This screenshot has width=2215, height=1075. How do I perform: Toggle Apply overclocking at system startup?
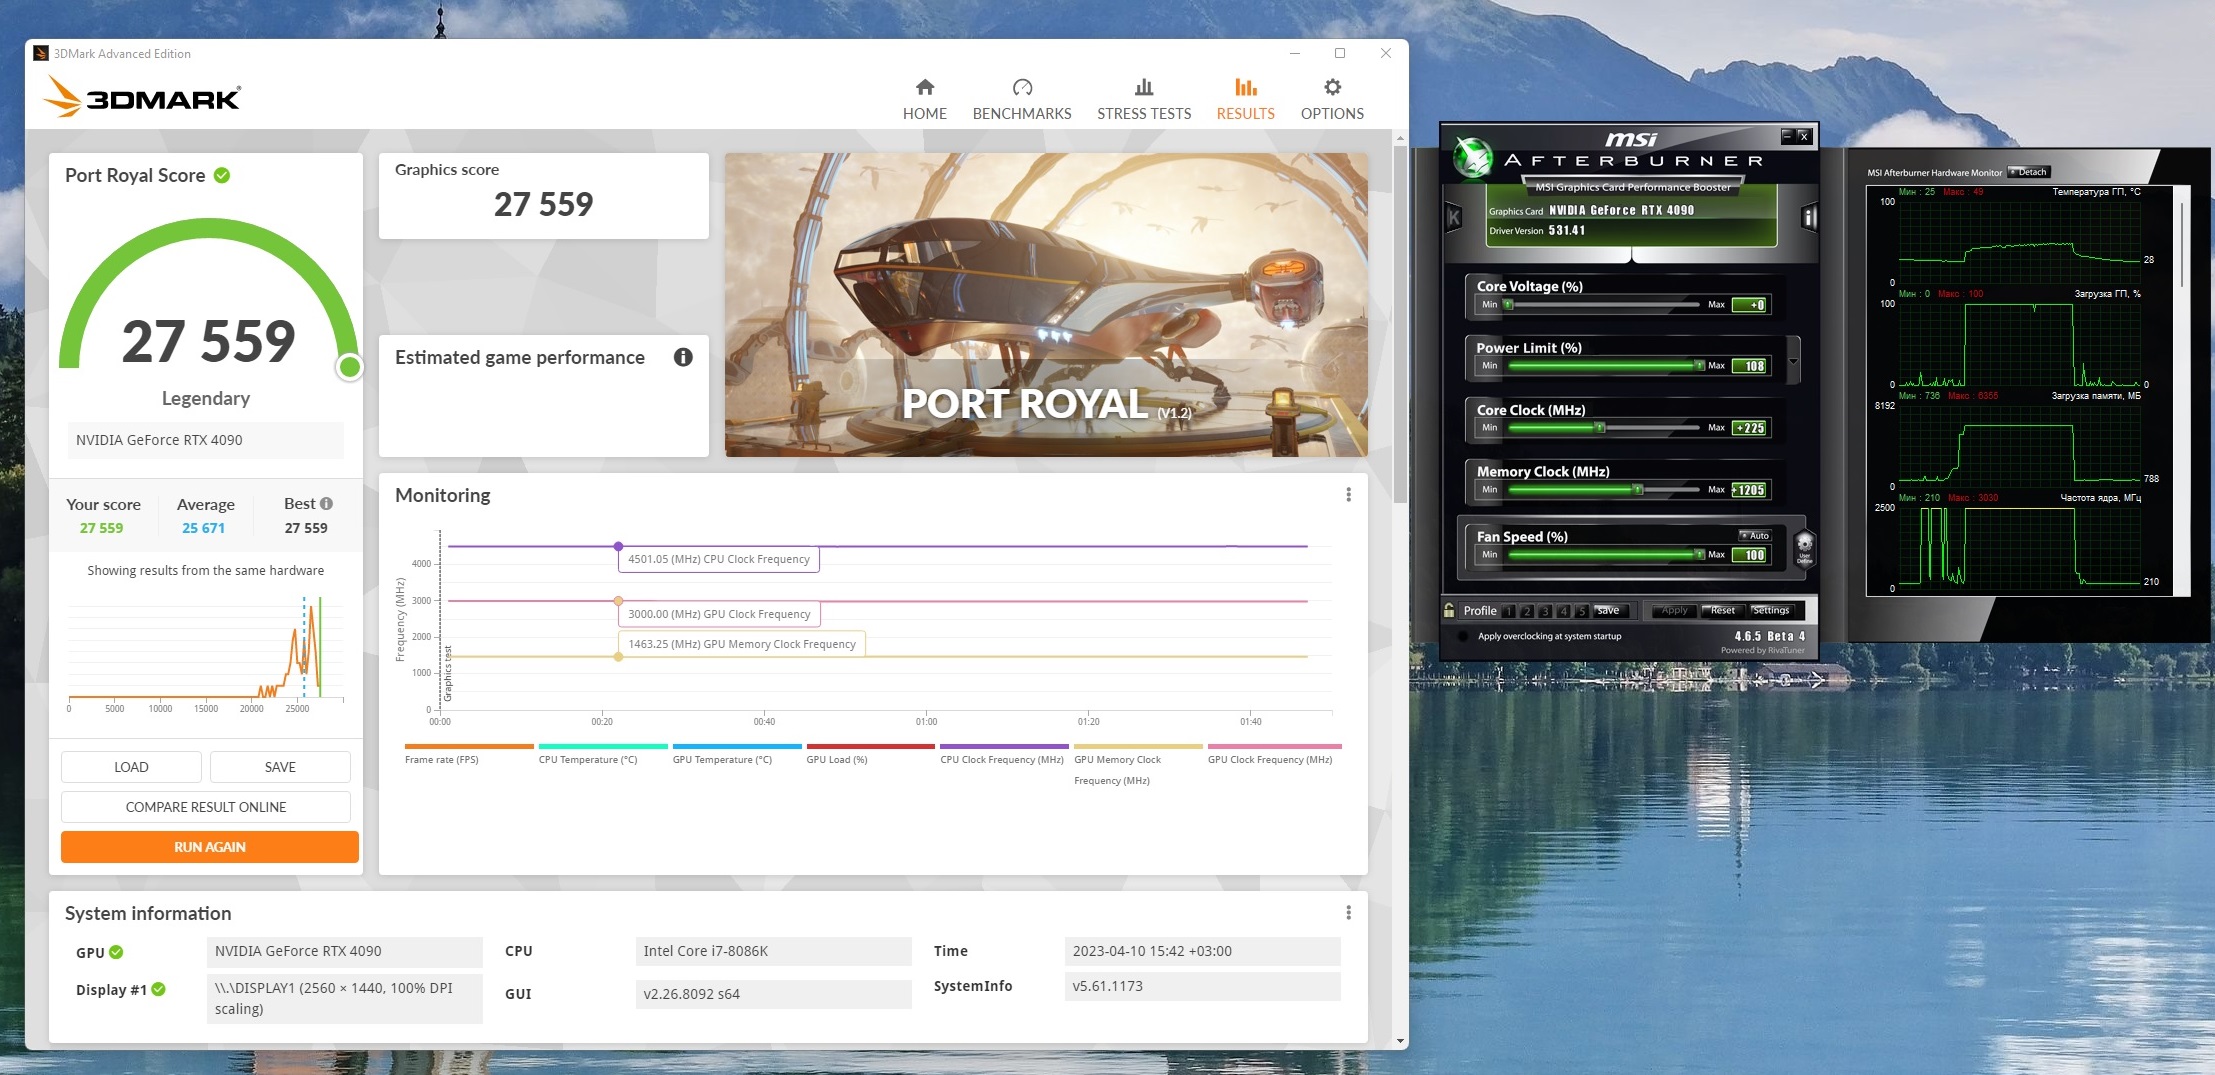click(x=1464, y=636)
